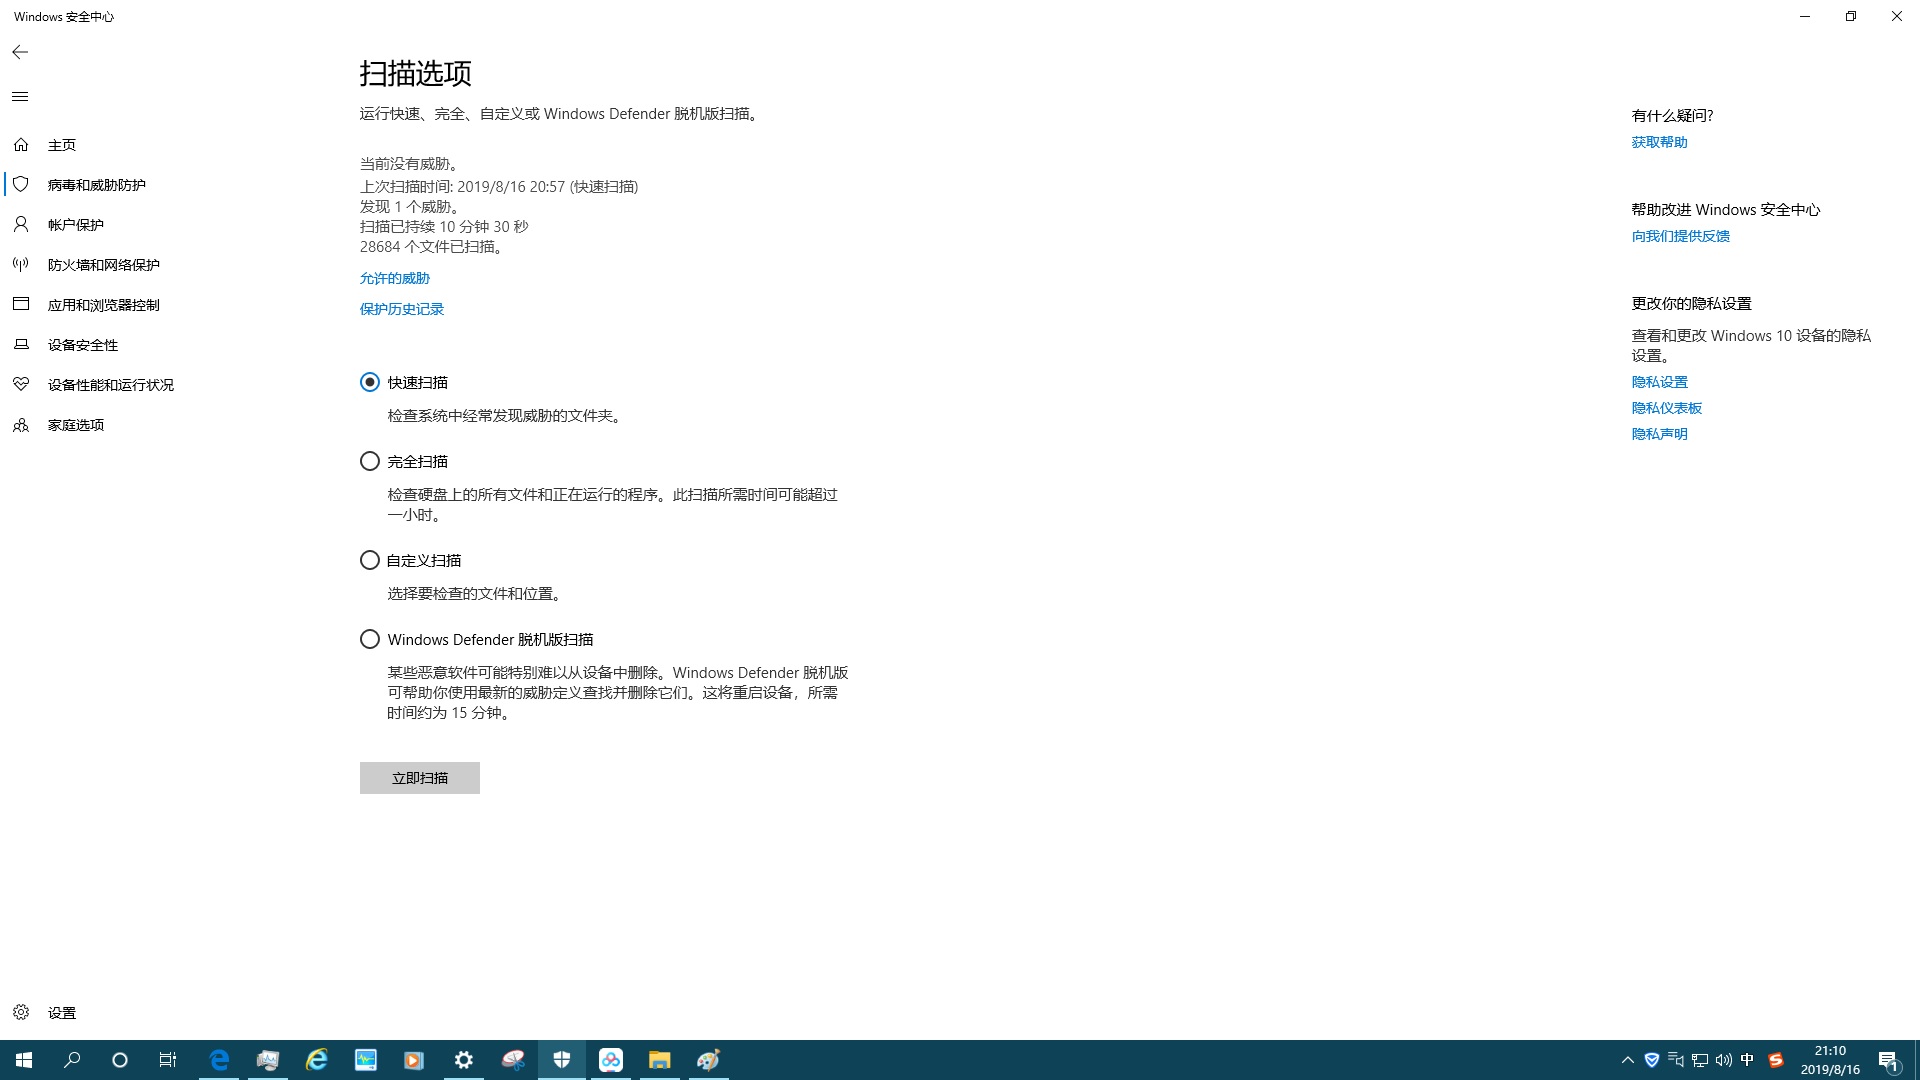
Task: Open the settings gear at the bottom left
Action: (x=21, y=1012)
